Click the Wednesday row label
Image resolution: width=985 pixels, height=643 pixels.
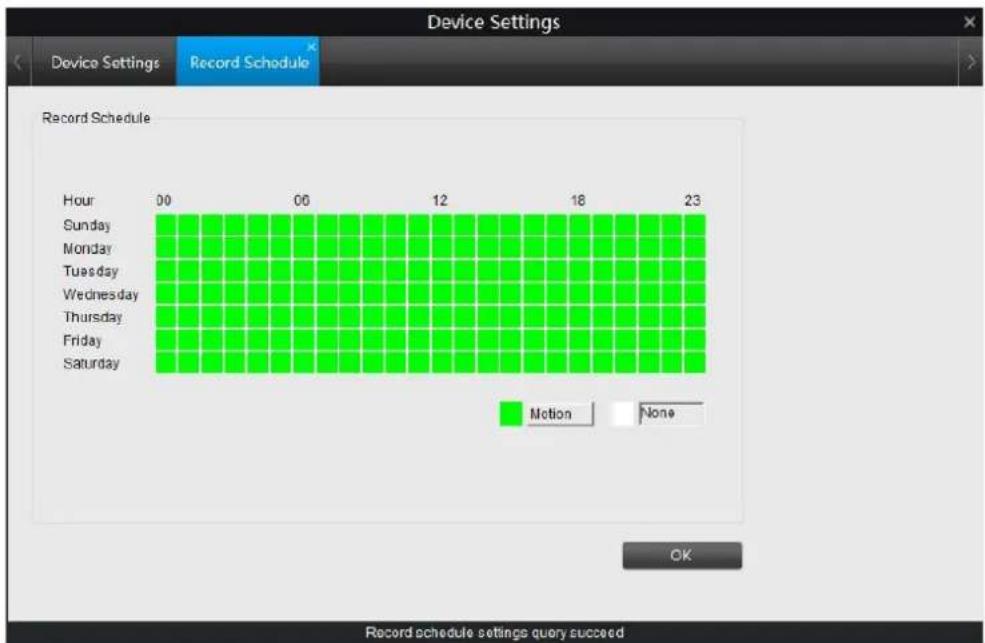click(101, 294)
